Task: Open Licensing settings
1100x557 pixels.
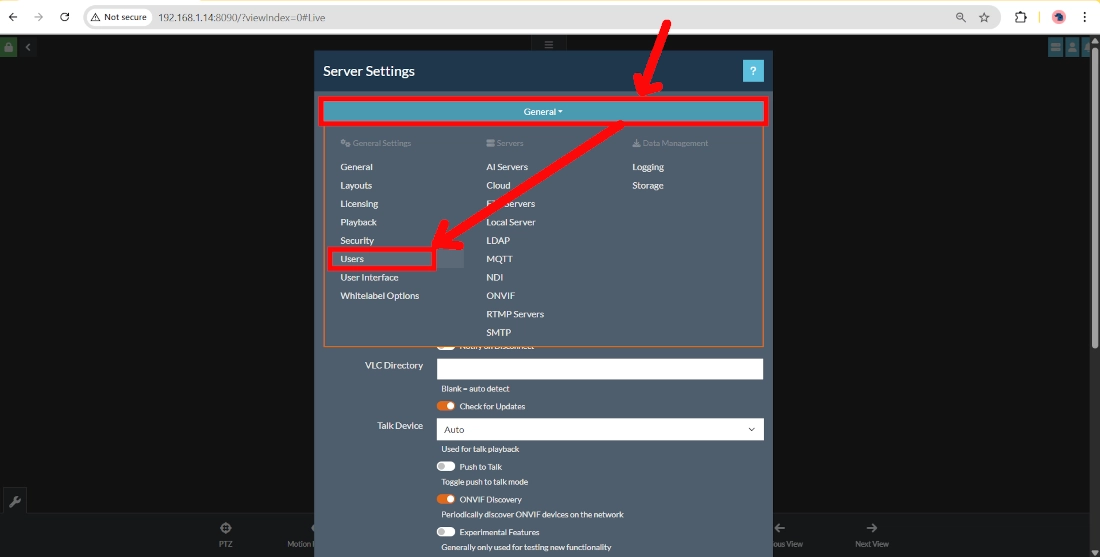Action: pyautogui.click(x=359, y=203)
